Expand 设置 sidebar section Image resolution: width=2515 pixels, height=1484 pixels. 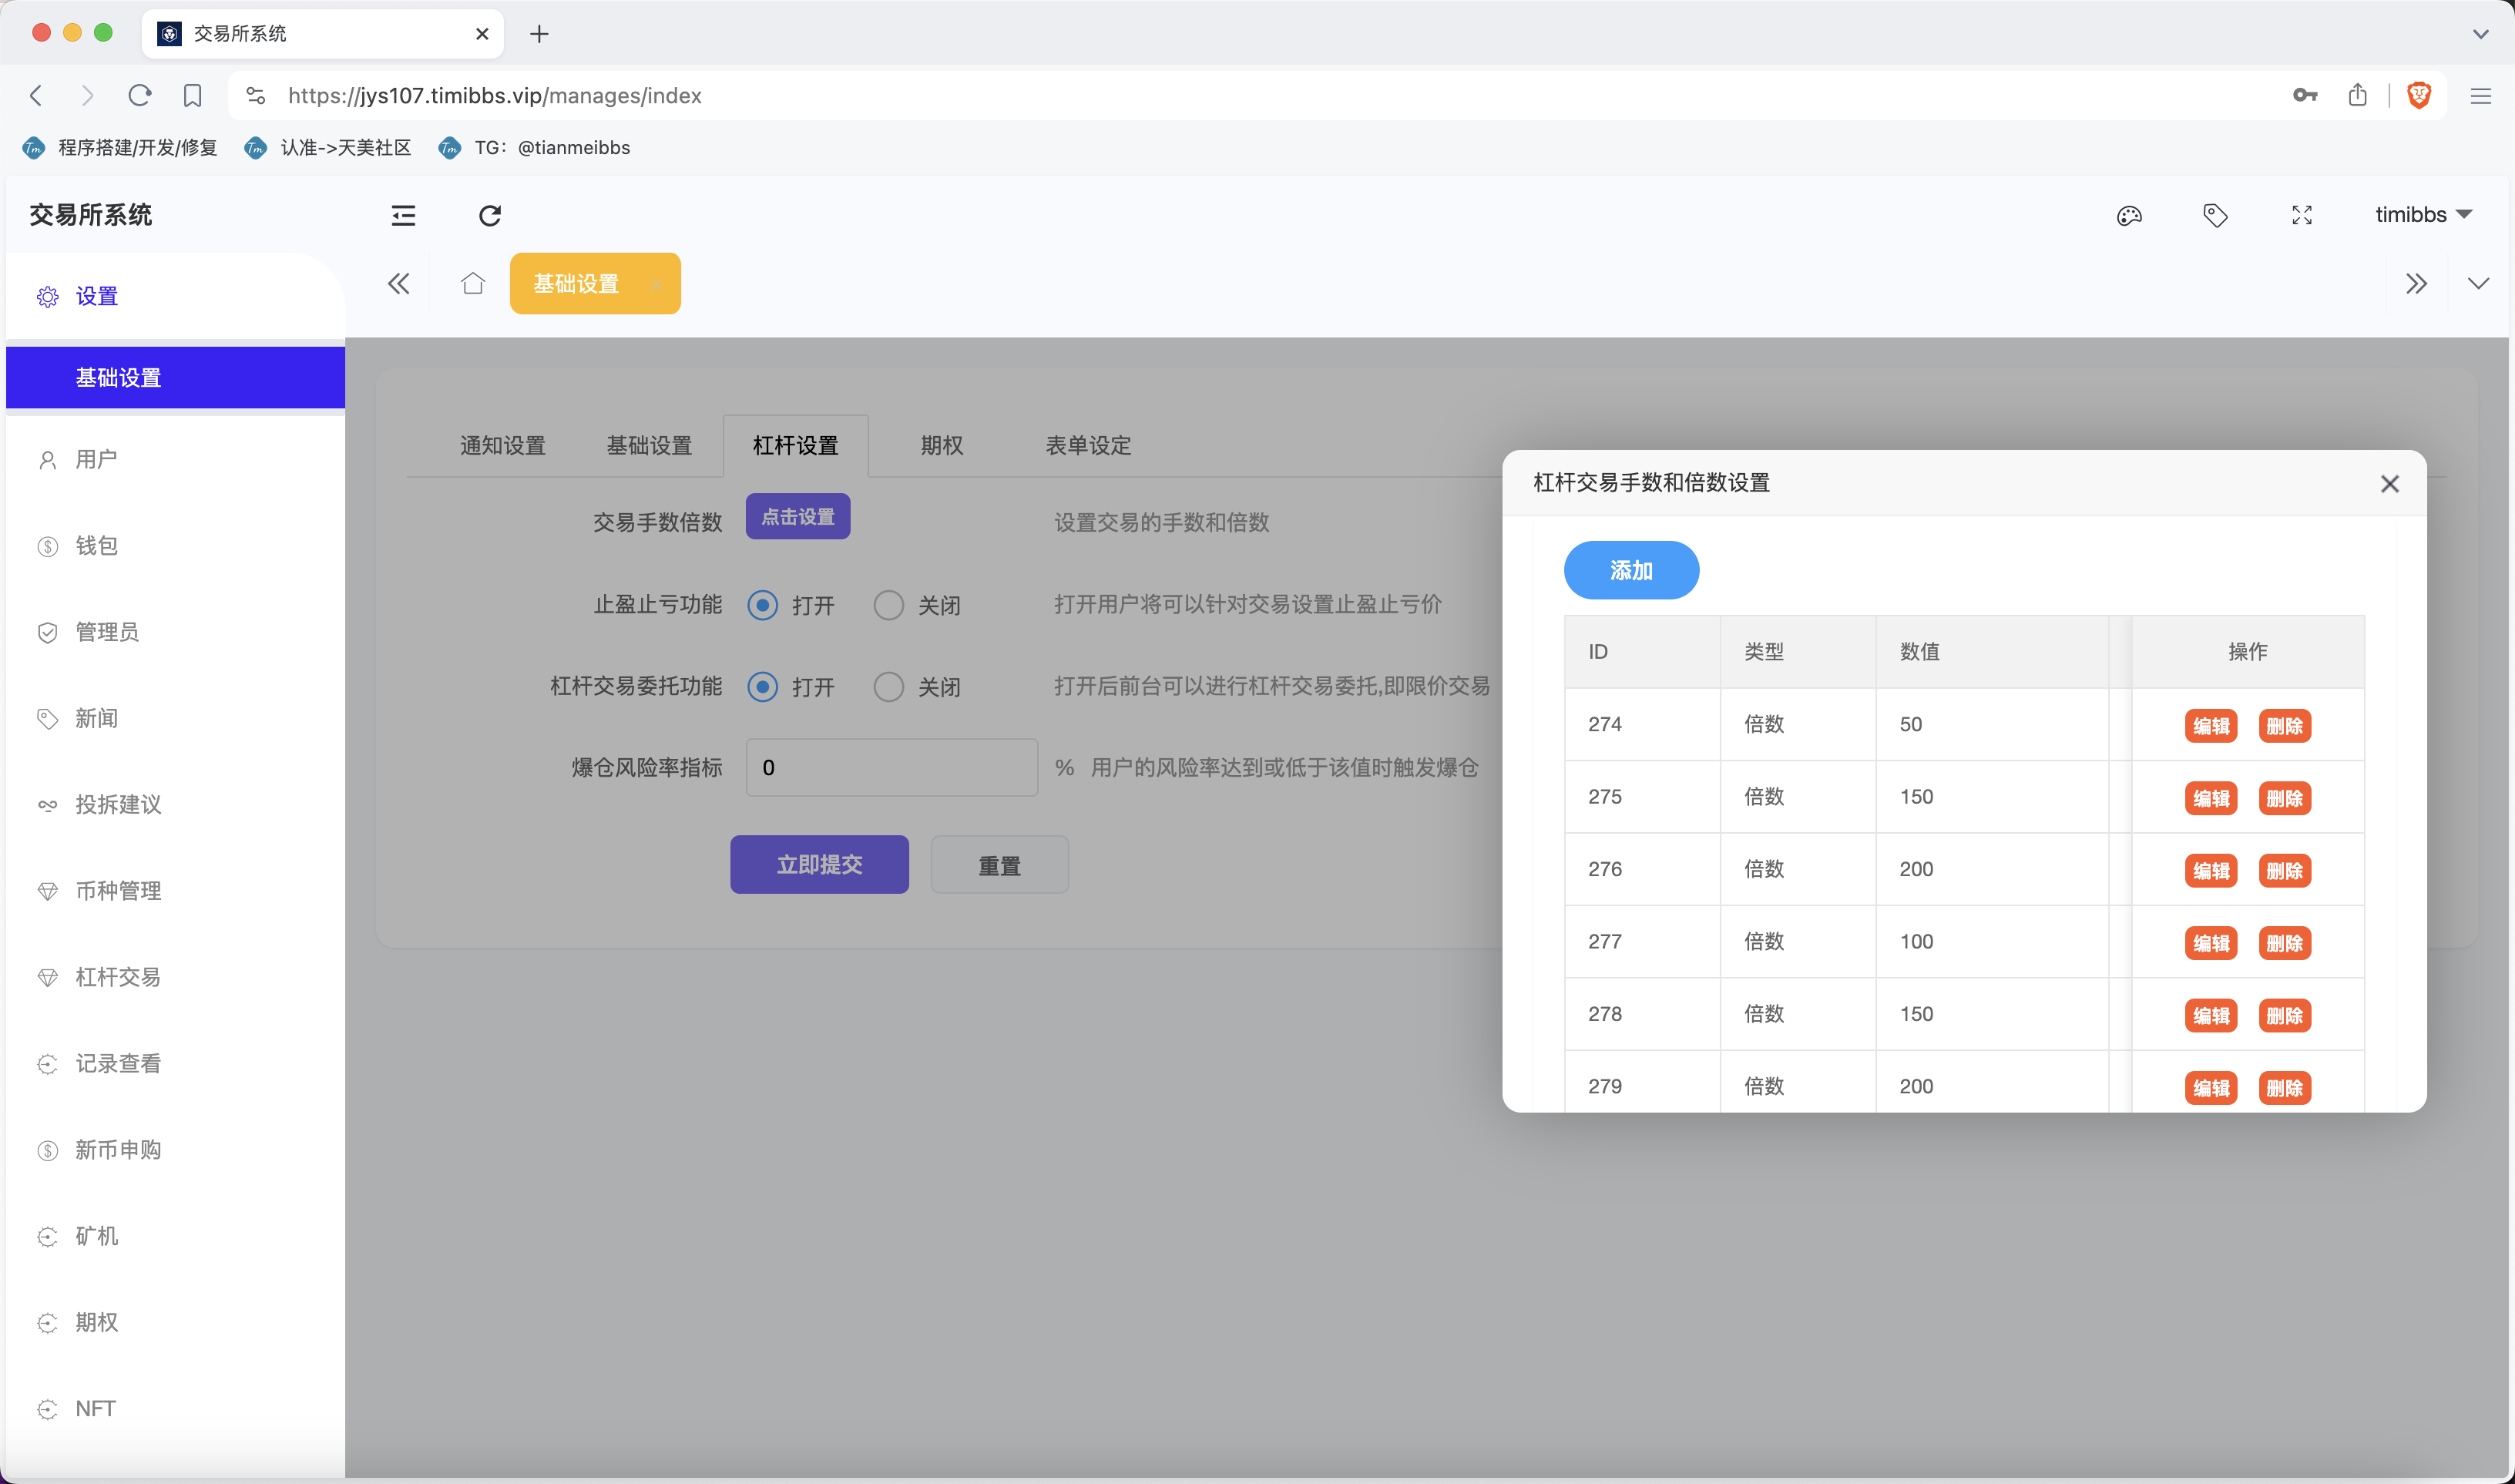coord(175,297)
